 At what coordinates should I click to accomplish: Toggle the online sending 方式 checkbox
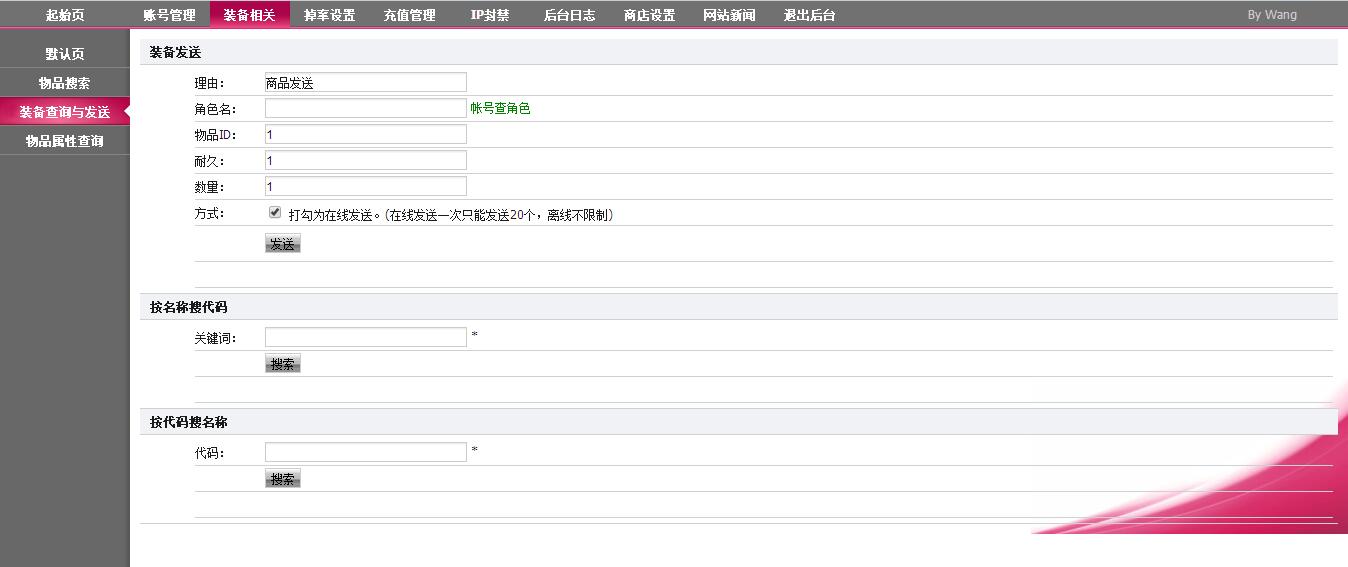(x=275, y=213)
